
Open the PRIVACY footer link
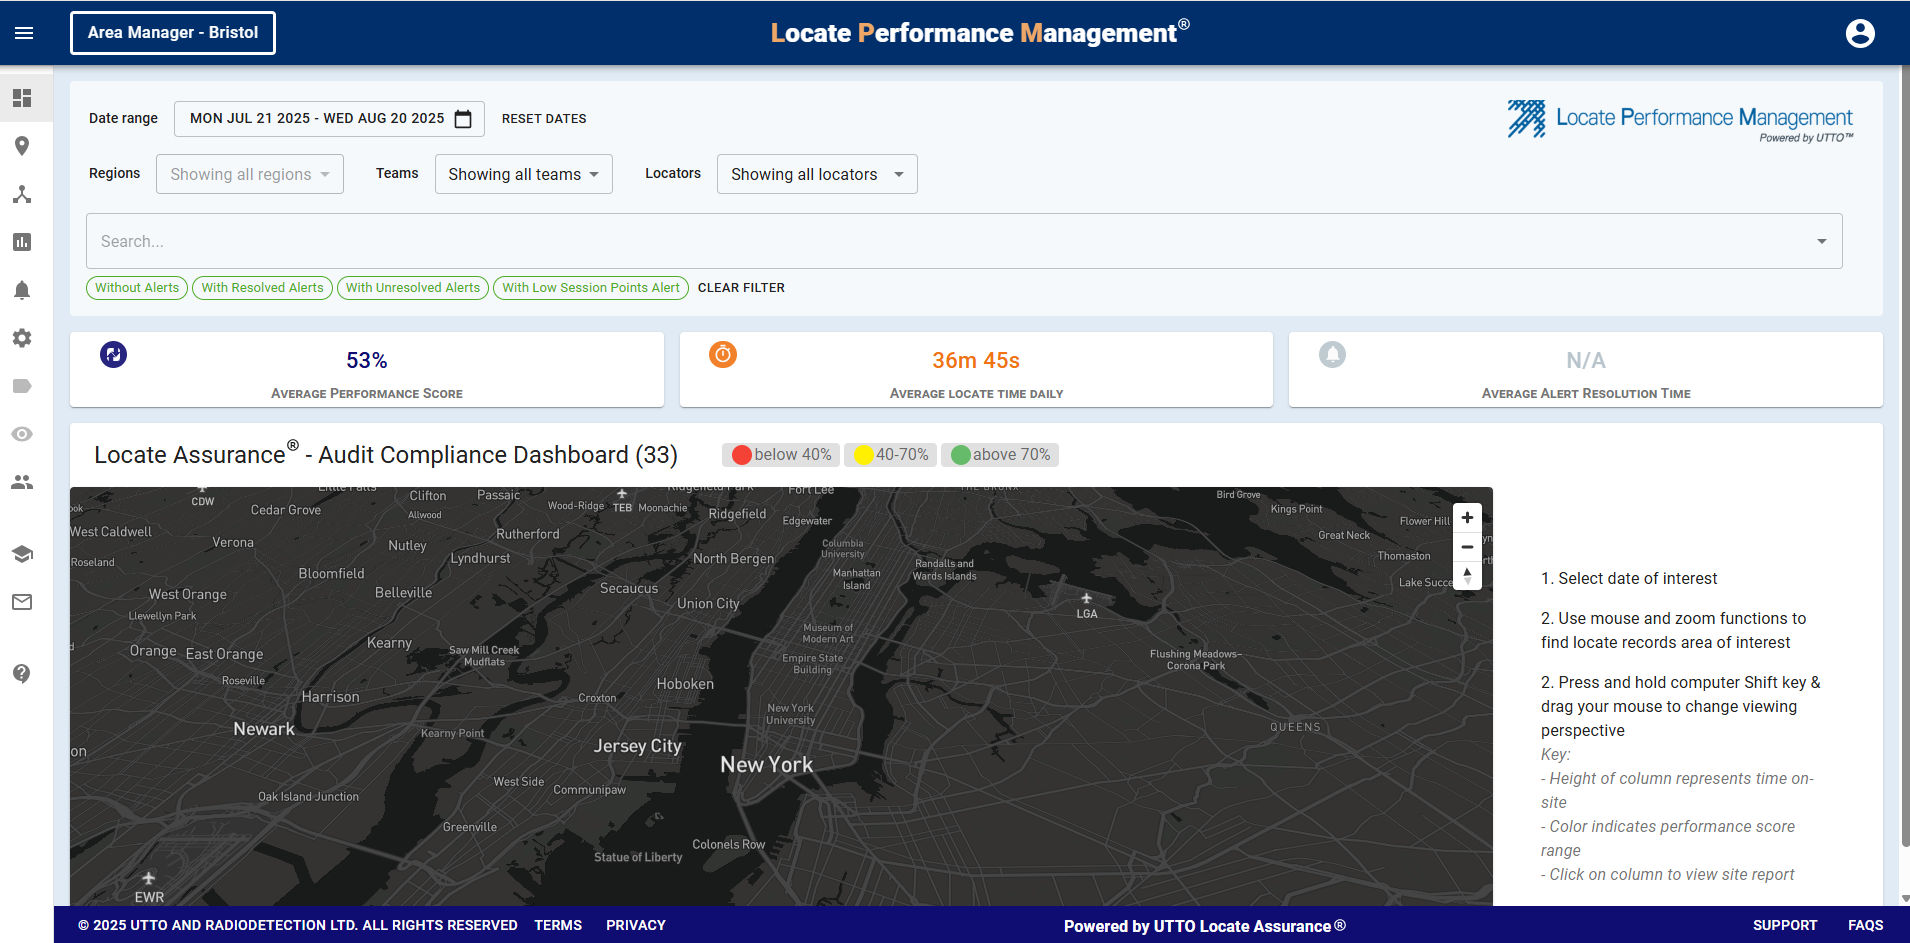click(636, 925)
